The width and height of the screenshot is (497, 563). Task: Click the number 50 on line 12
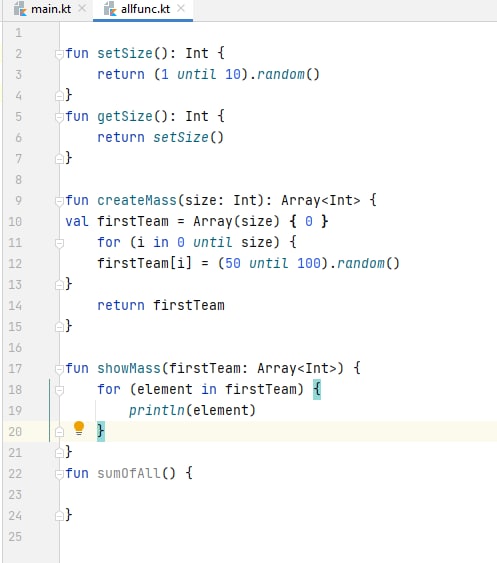233,264
